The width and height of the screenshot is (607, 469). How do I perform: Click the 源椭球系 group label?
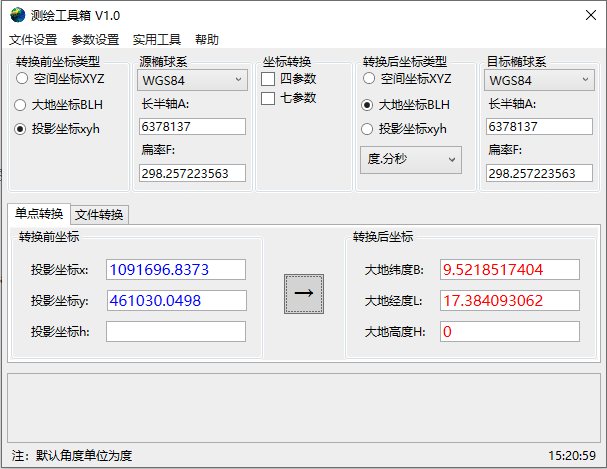point(163,62)
